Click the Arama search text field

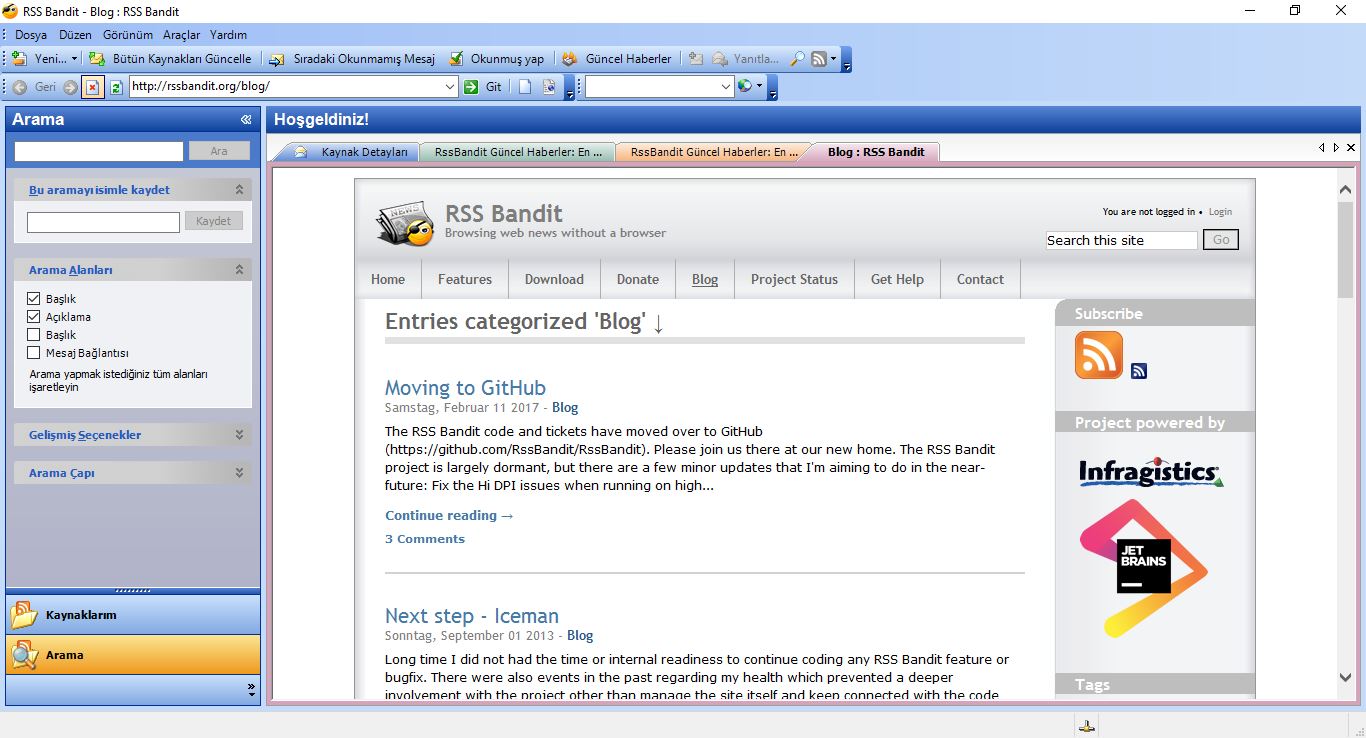click(x=99, y=151)
